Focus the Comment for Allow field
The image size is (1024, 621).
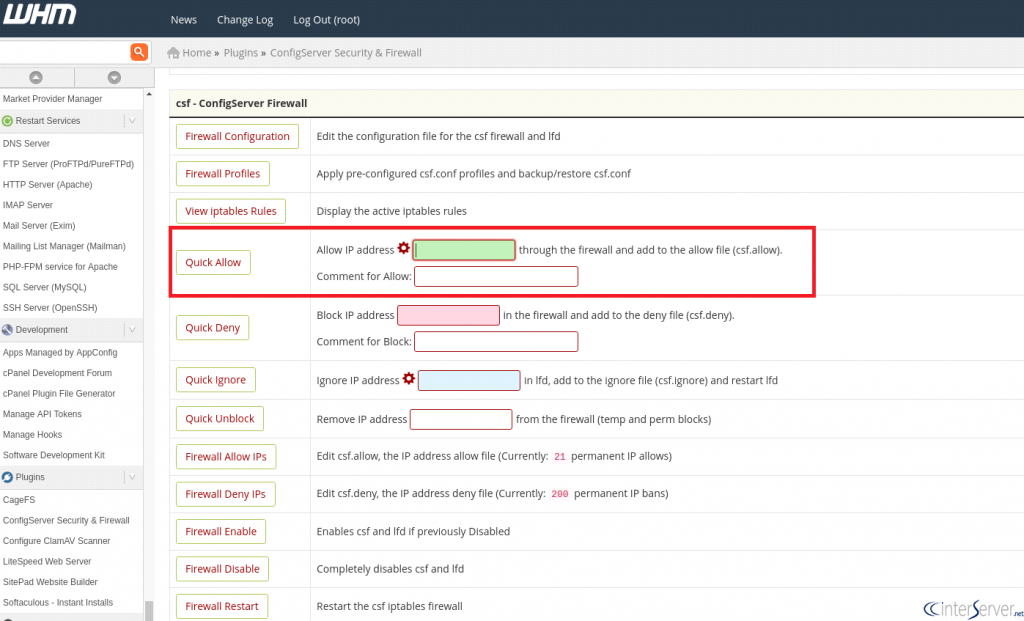496,276
